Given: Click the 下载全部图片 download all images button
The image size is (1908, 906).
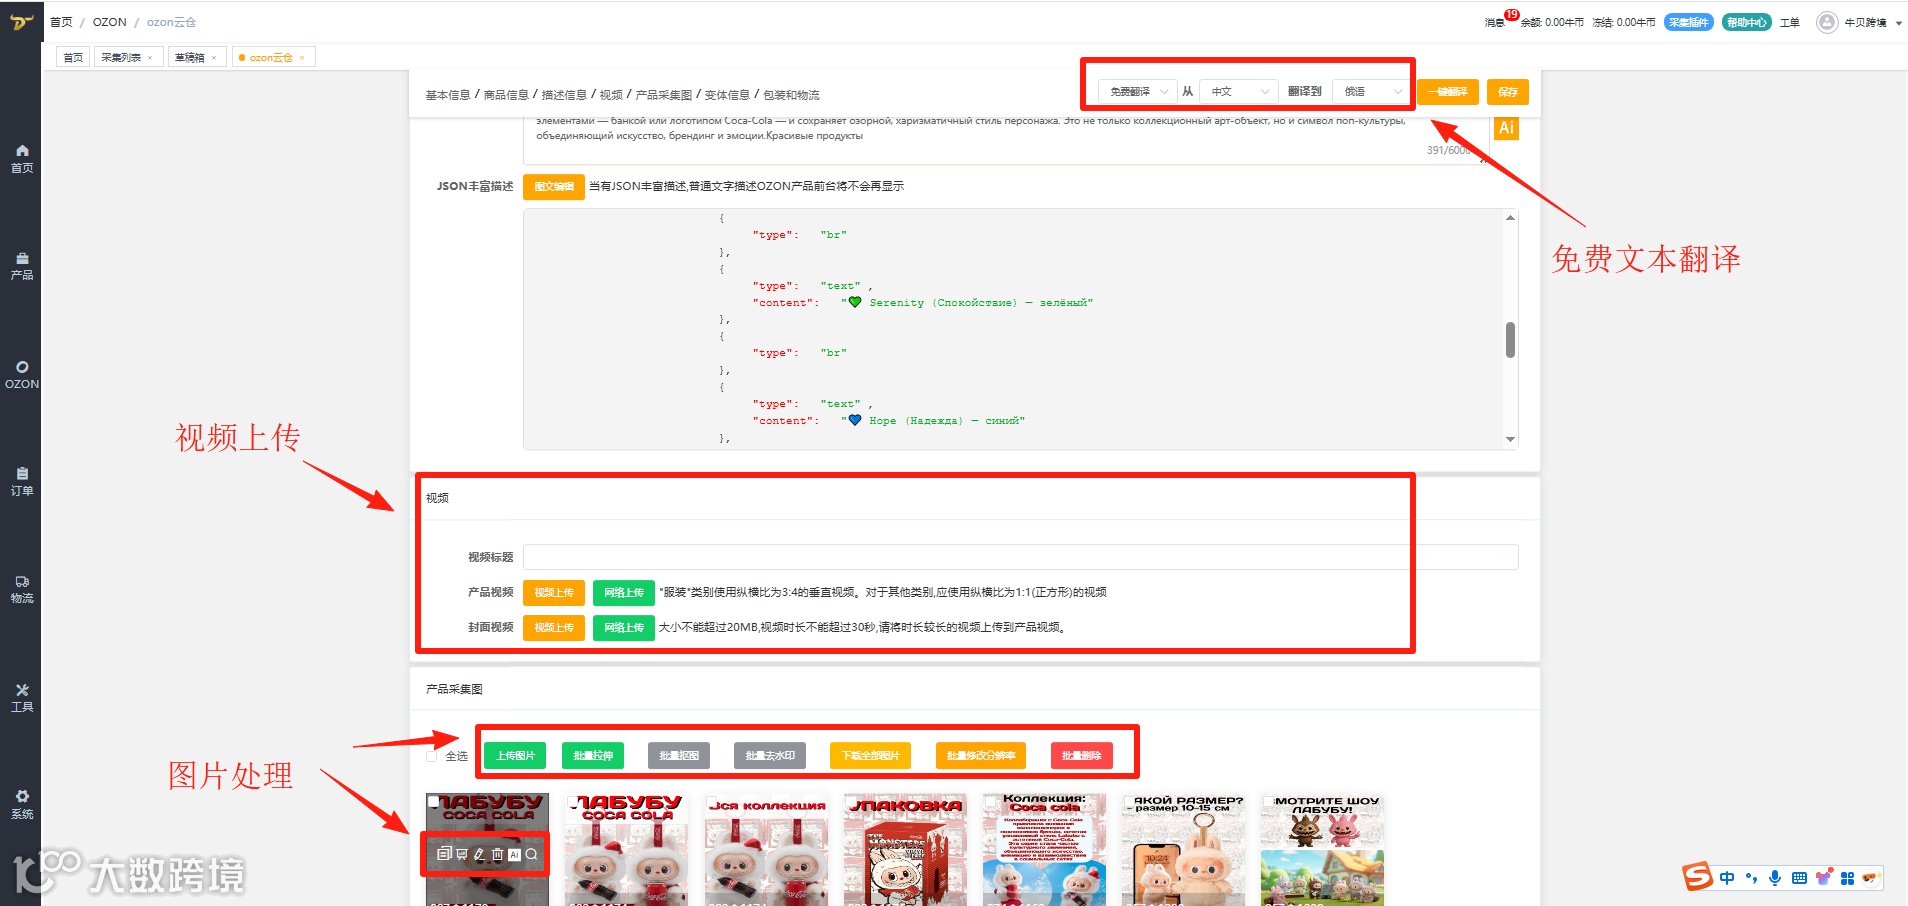Looking at the screenshot, I should [871, 756].
